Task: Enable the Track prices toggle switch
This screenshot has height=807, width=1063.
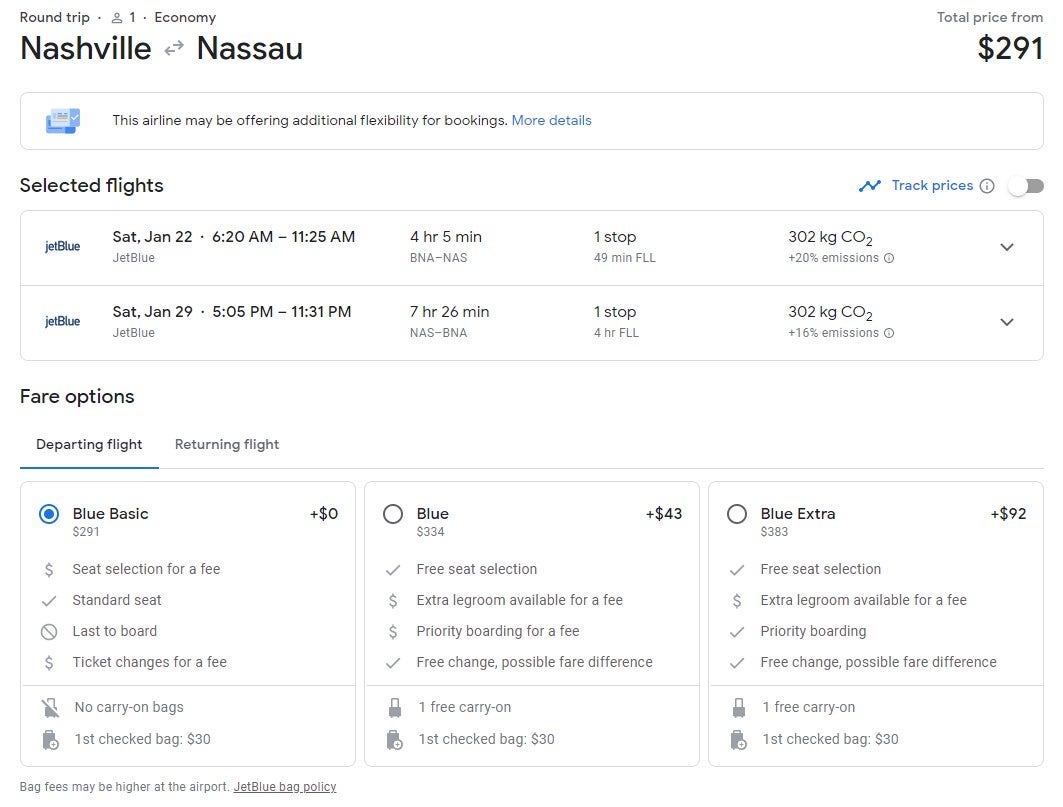Action: pos(1025,186)
